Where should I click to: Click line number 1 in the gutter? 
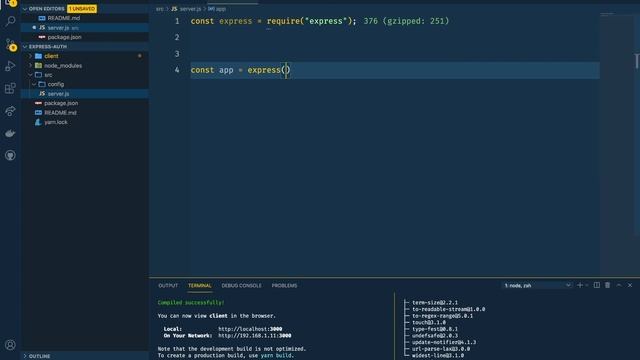point(177,21)
